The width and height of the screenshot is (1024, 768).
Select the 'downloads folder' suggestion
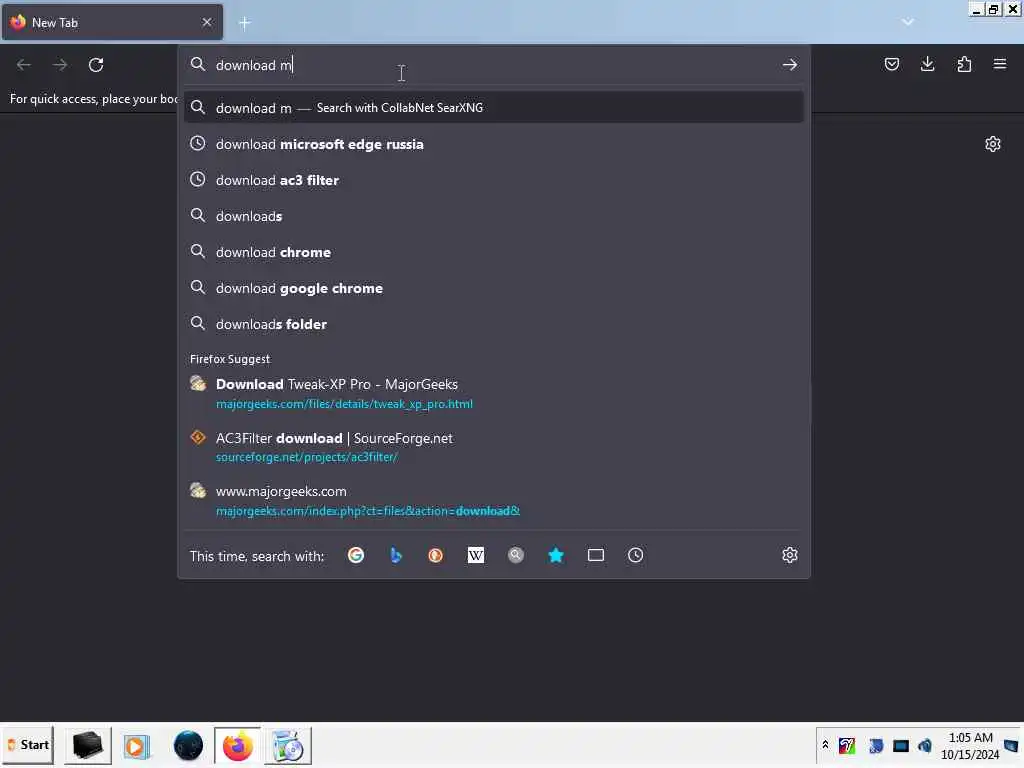tap(494, 324)
